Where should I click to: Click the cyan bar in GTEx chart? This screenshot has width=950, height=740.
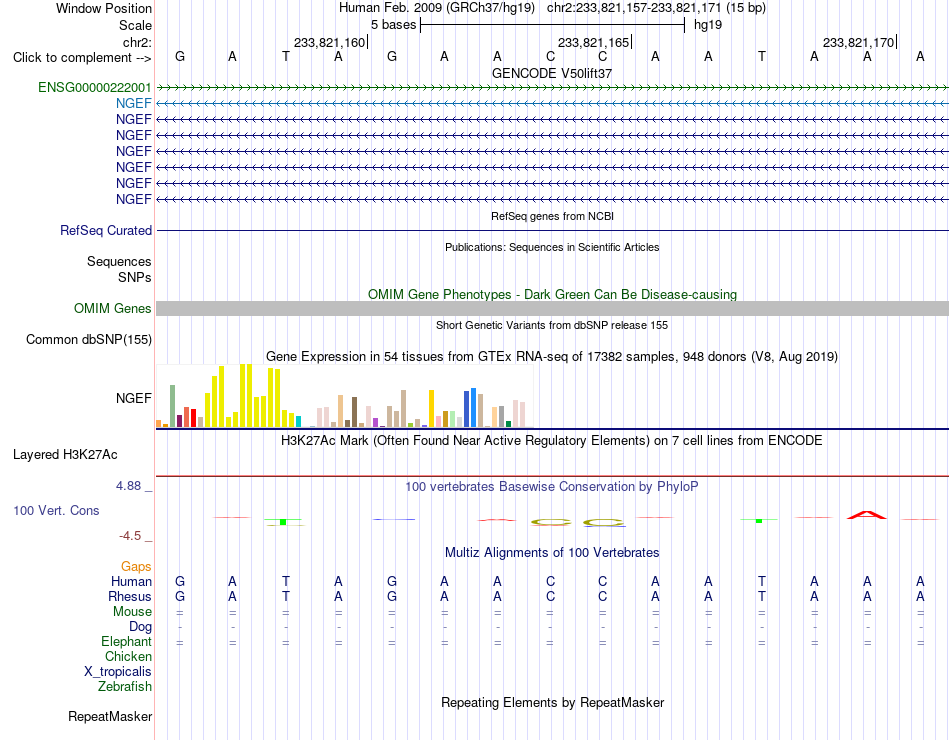click(x=298, y=421)
